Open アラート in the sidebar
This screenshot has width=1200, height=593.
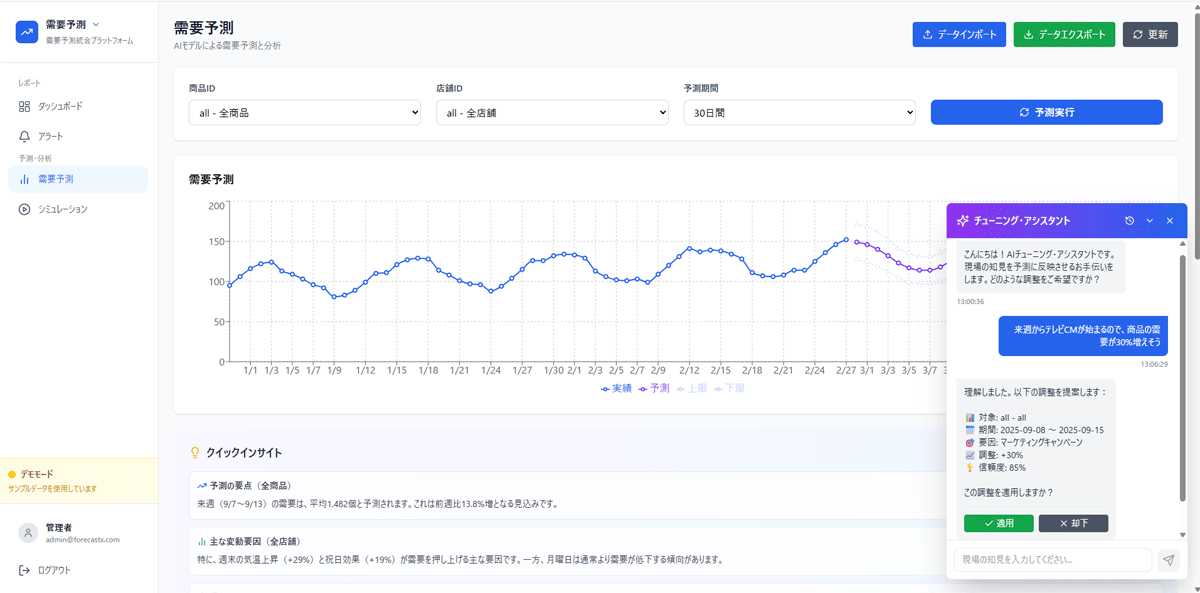point(78,136)
